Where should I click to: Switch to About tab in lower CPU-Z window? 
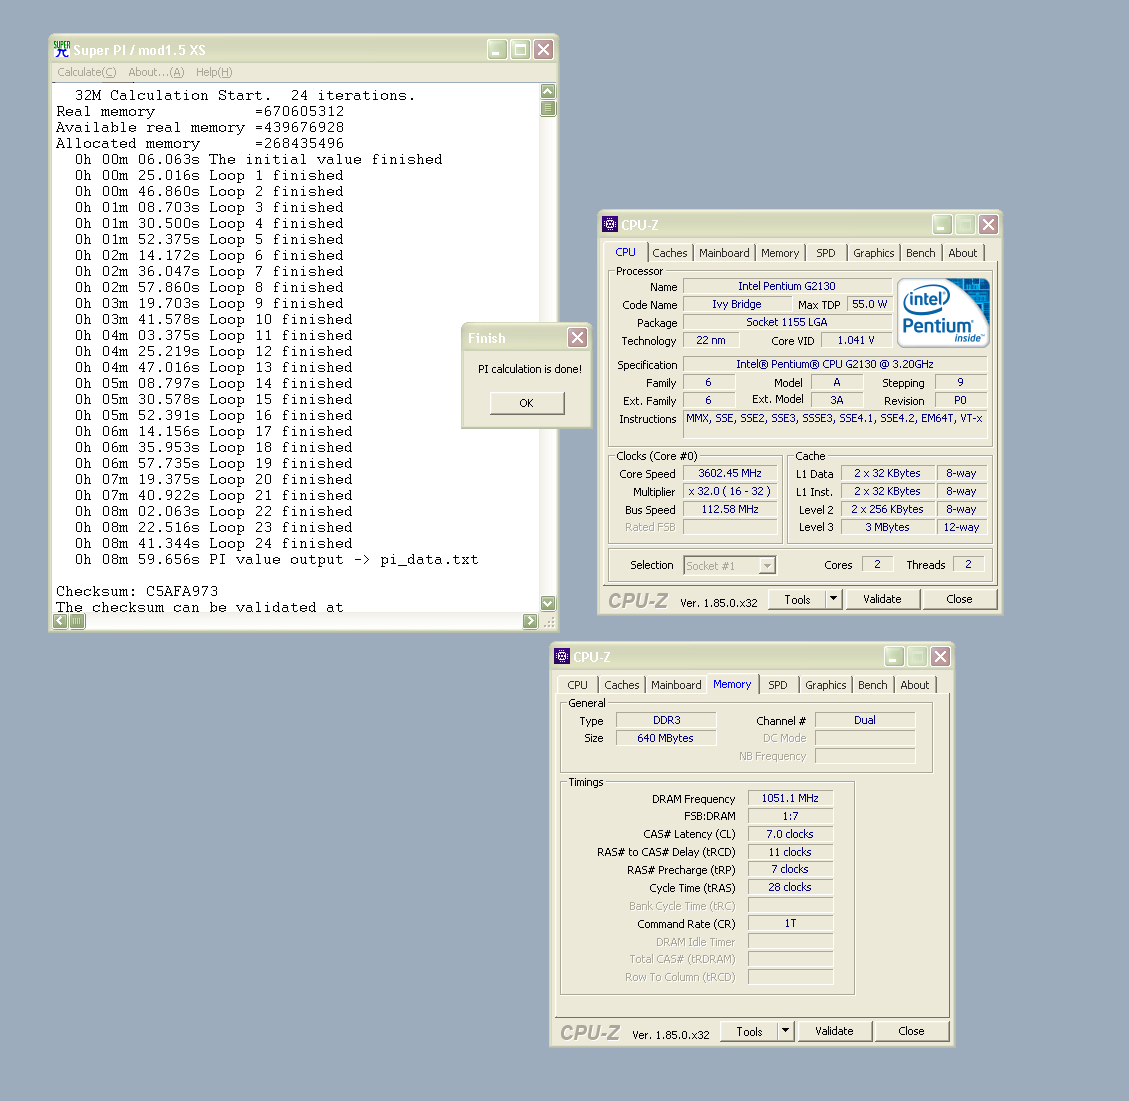point(914,685)
